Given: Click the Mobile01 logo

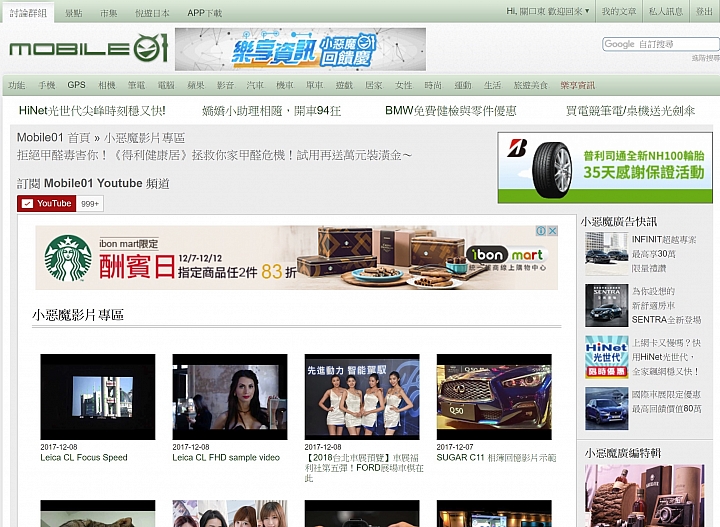Looking at the screenshot, I should coord(88,48).
